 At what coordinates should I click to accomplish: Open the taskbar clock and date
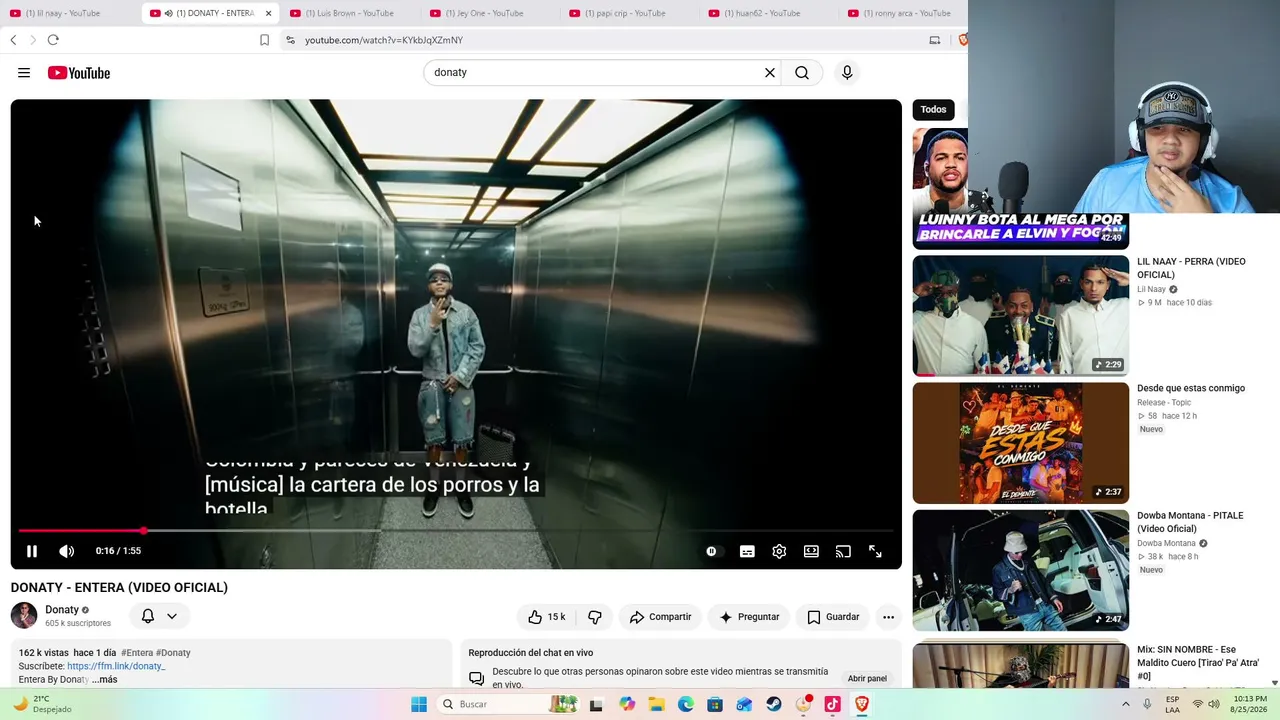(1250, 704)
